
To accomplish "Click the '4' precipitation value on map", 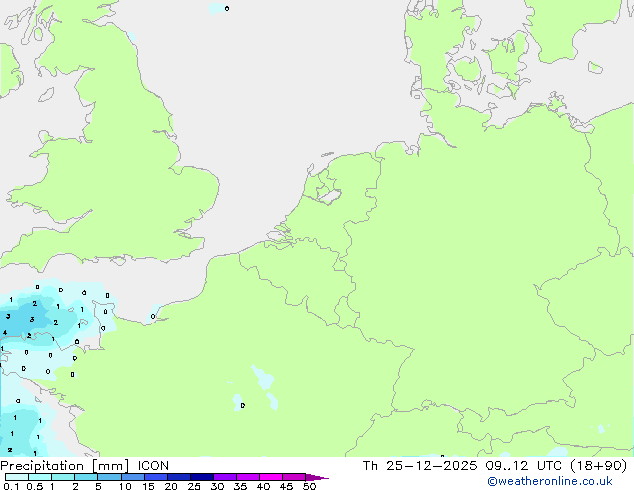I will 5,333.
